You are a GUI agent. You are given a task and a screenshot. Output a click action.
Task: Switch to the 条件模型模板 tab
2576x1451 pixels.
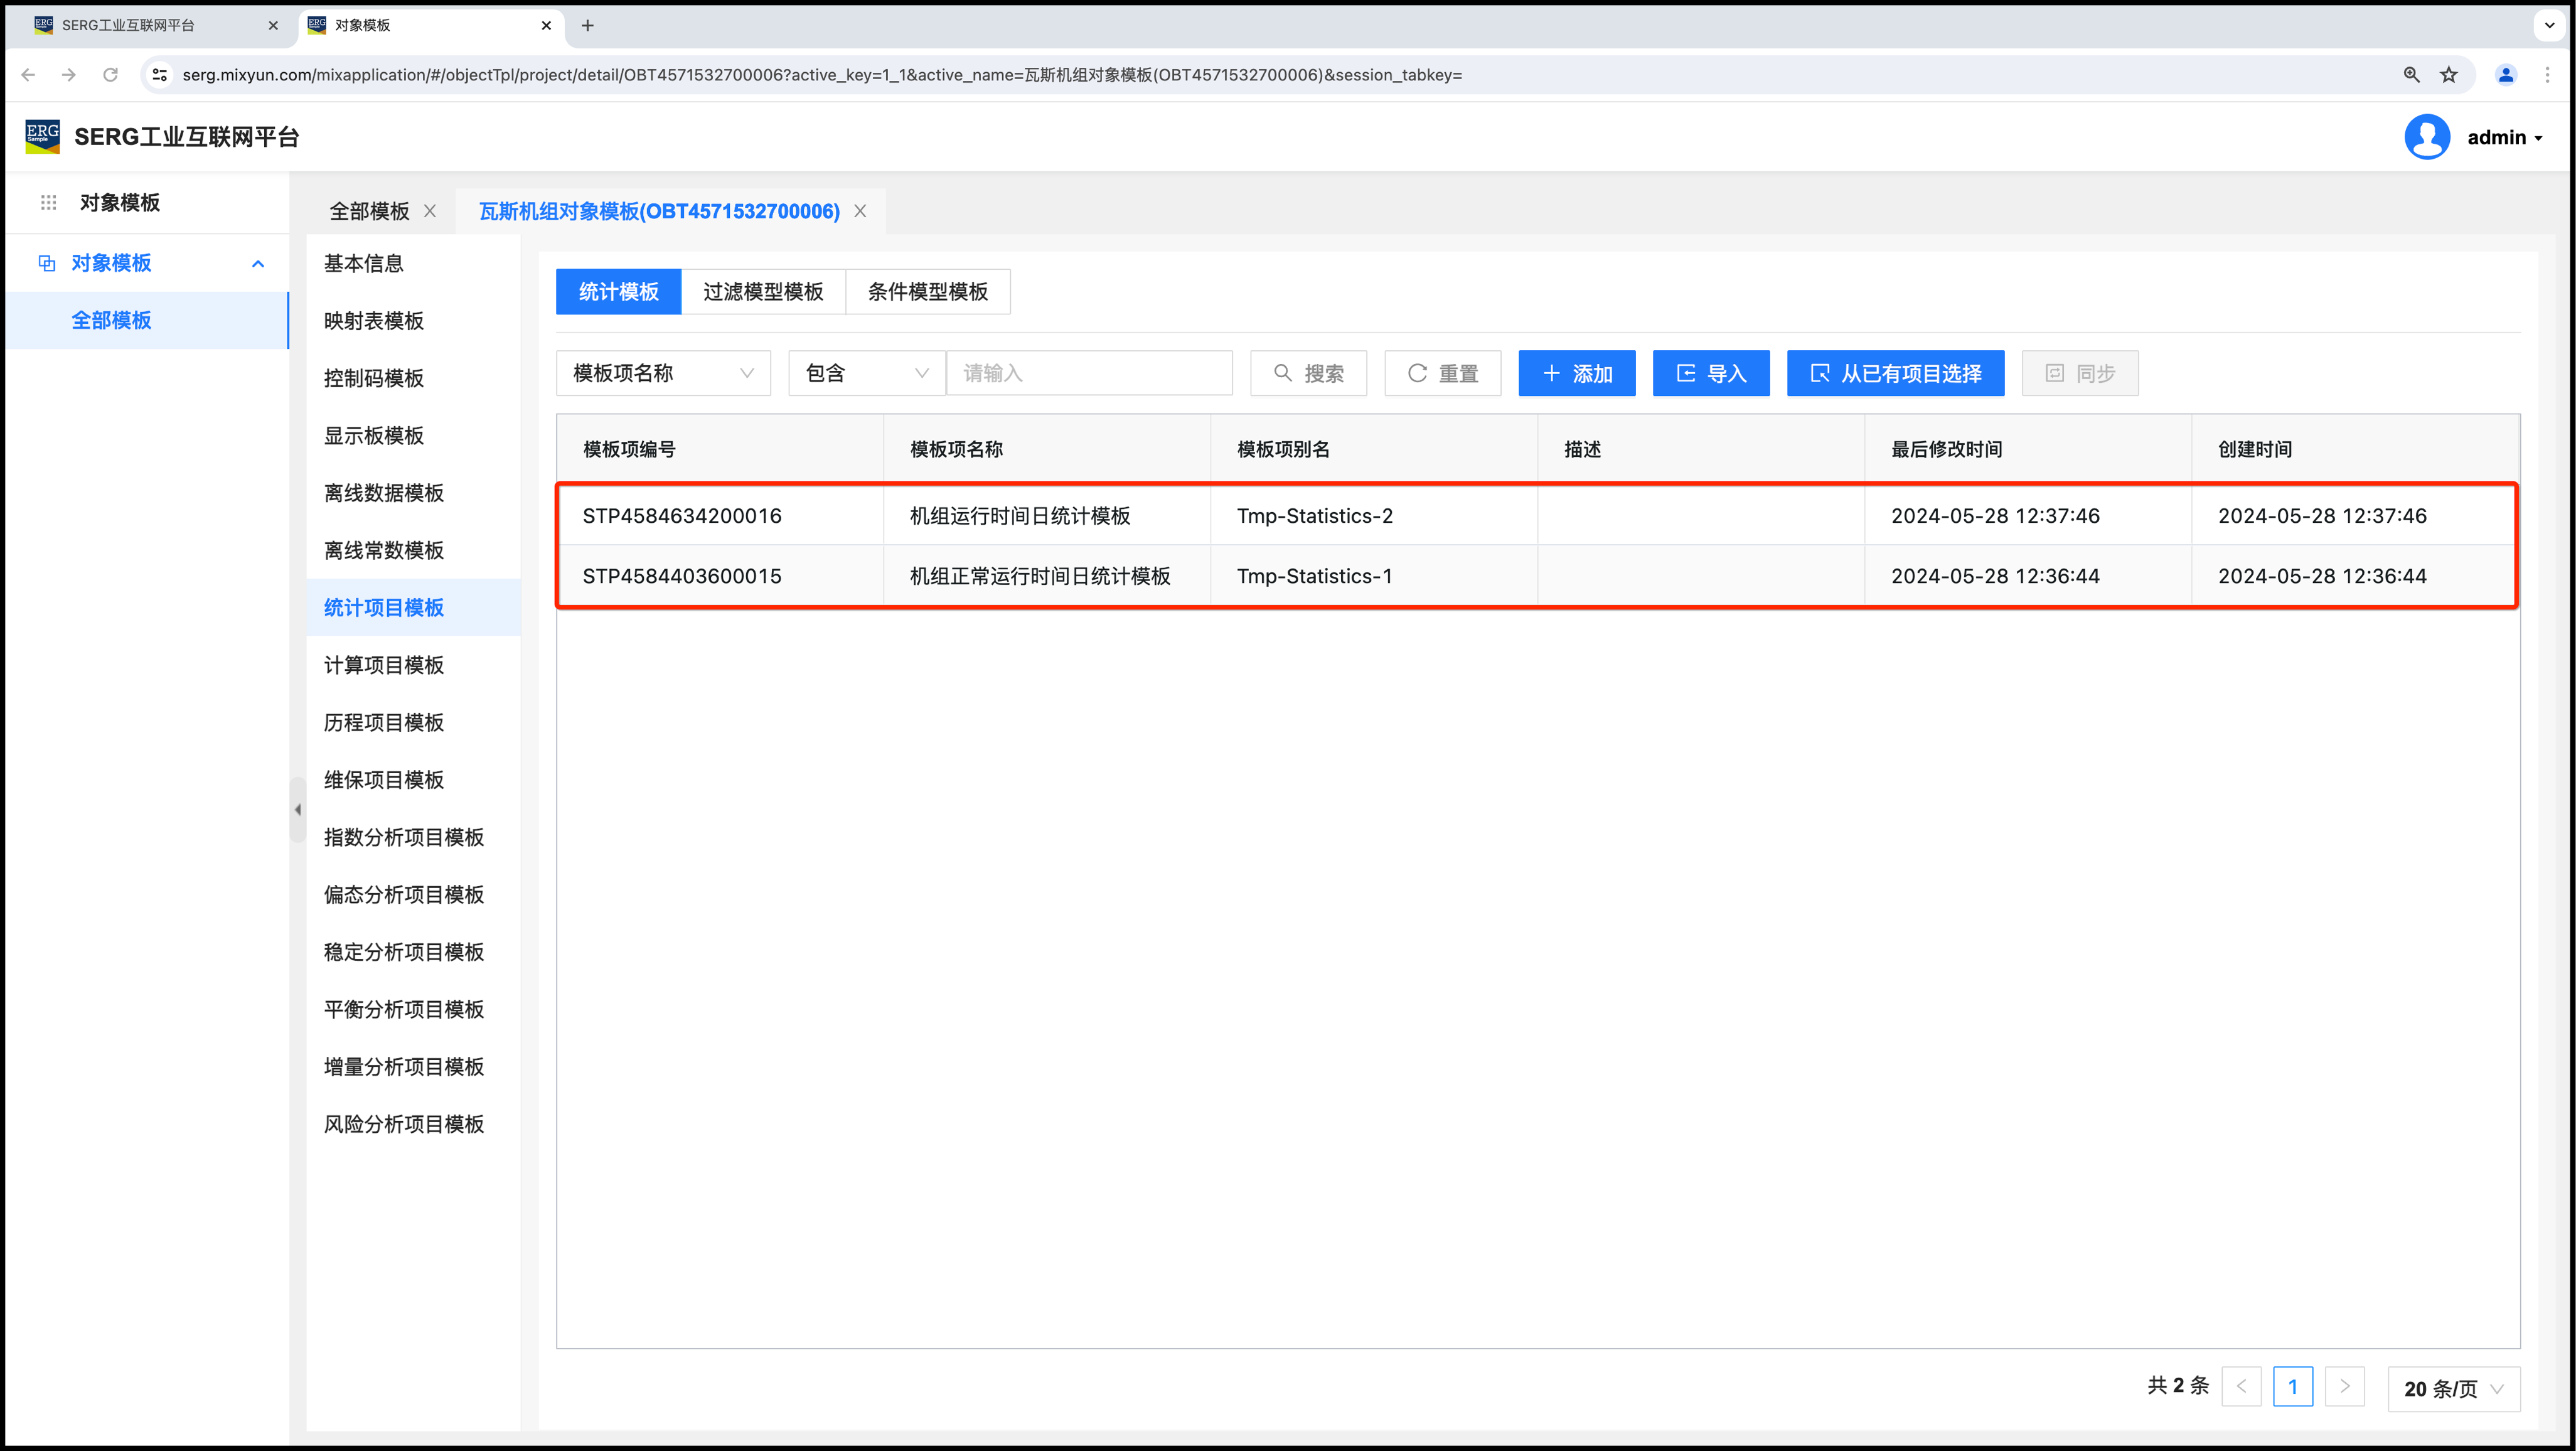tap(927, 292)
